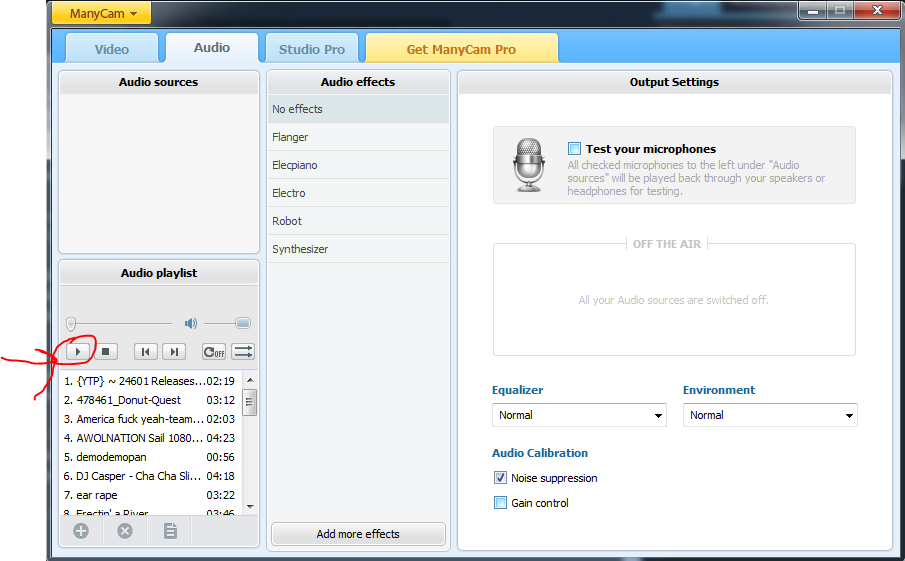Open the playlist document icon
Screen dimensions: 905x561
[170, 531]
